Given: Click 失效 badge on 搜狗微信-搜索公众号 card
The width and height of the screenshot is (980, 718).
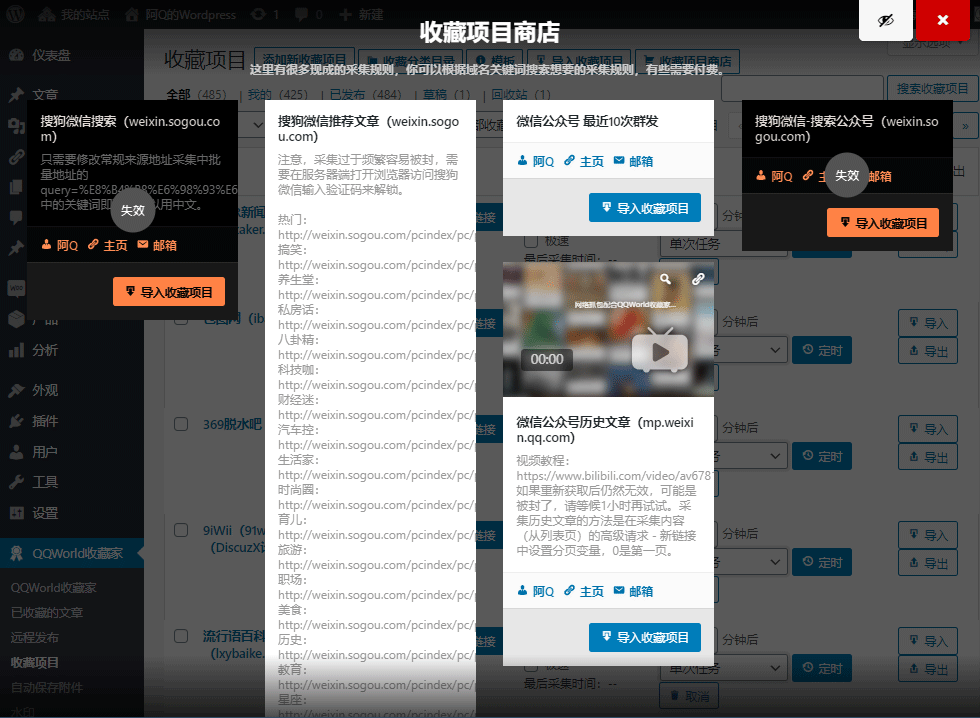Looking at the screenshot, I should point(847,176).
